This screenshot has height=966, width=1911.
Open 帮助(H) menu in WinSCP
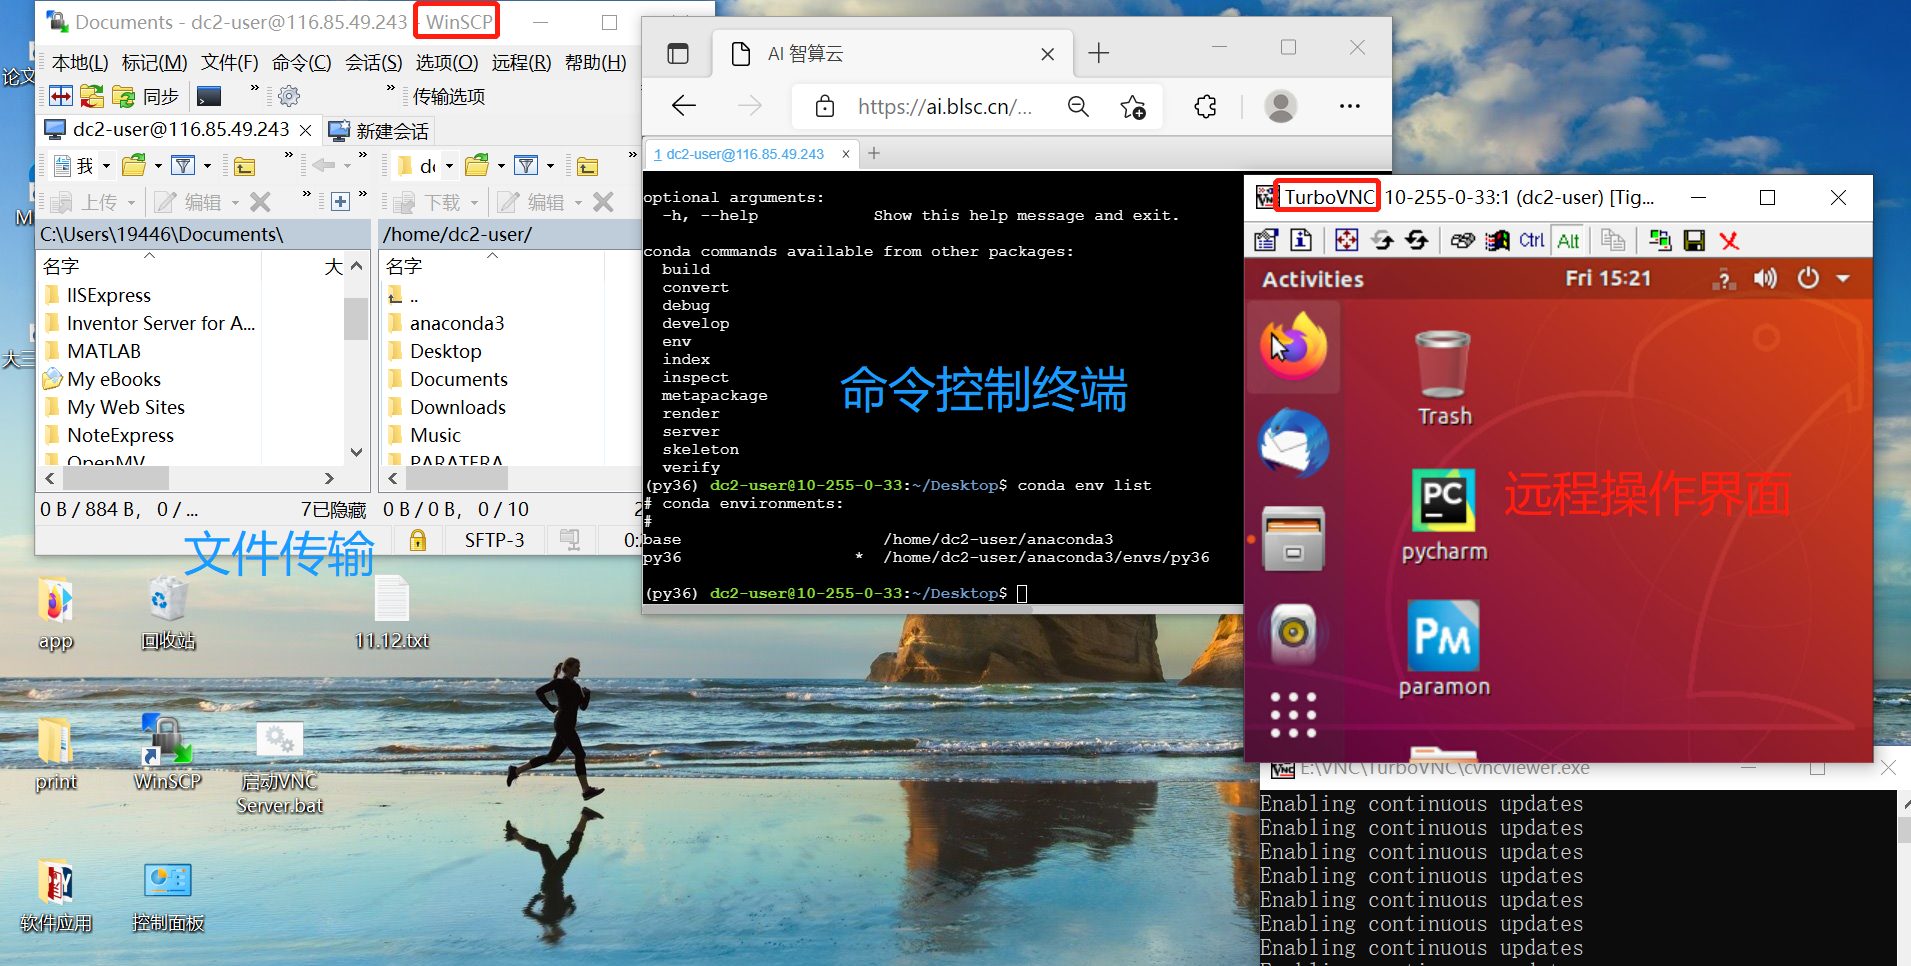596,62
